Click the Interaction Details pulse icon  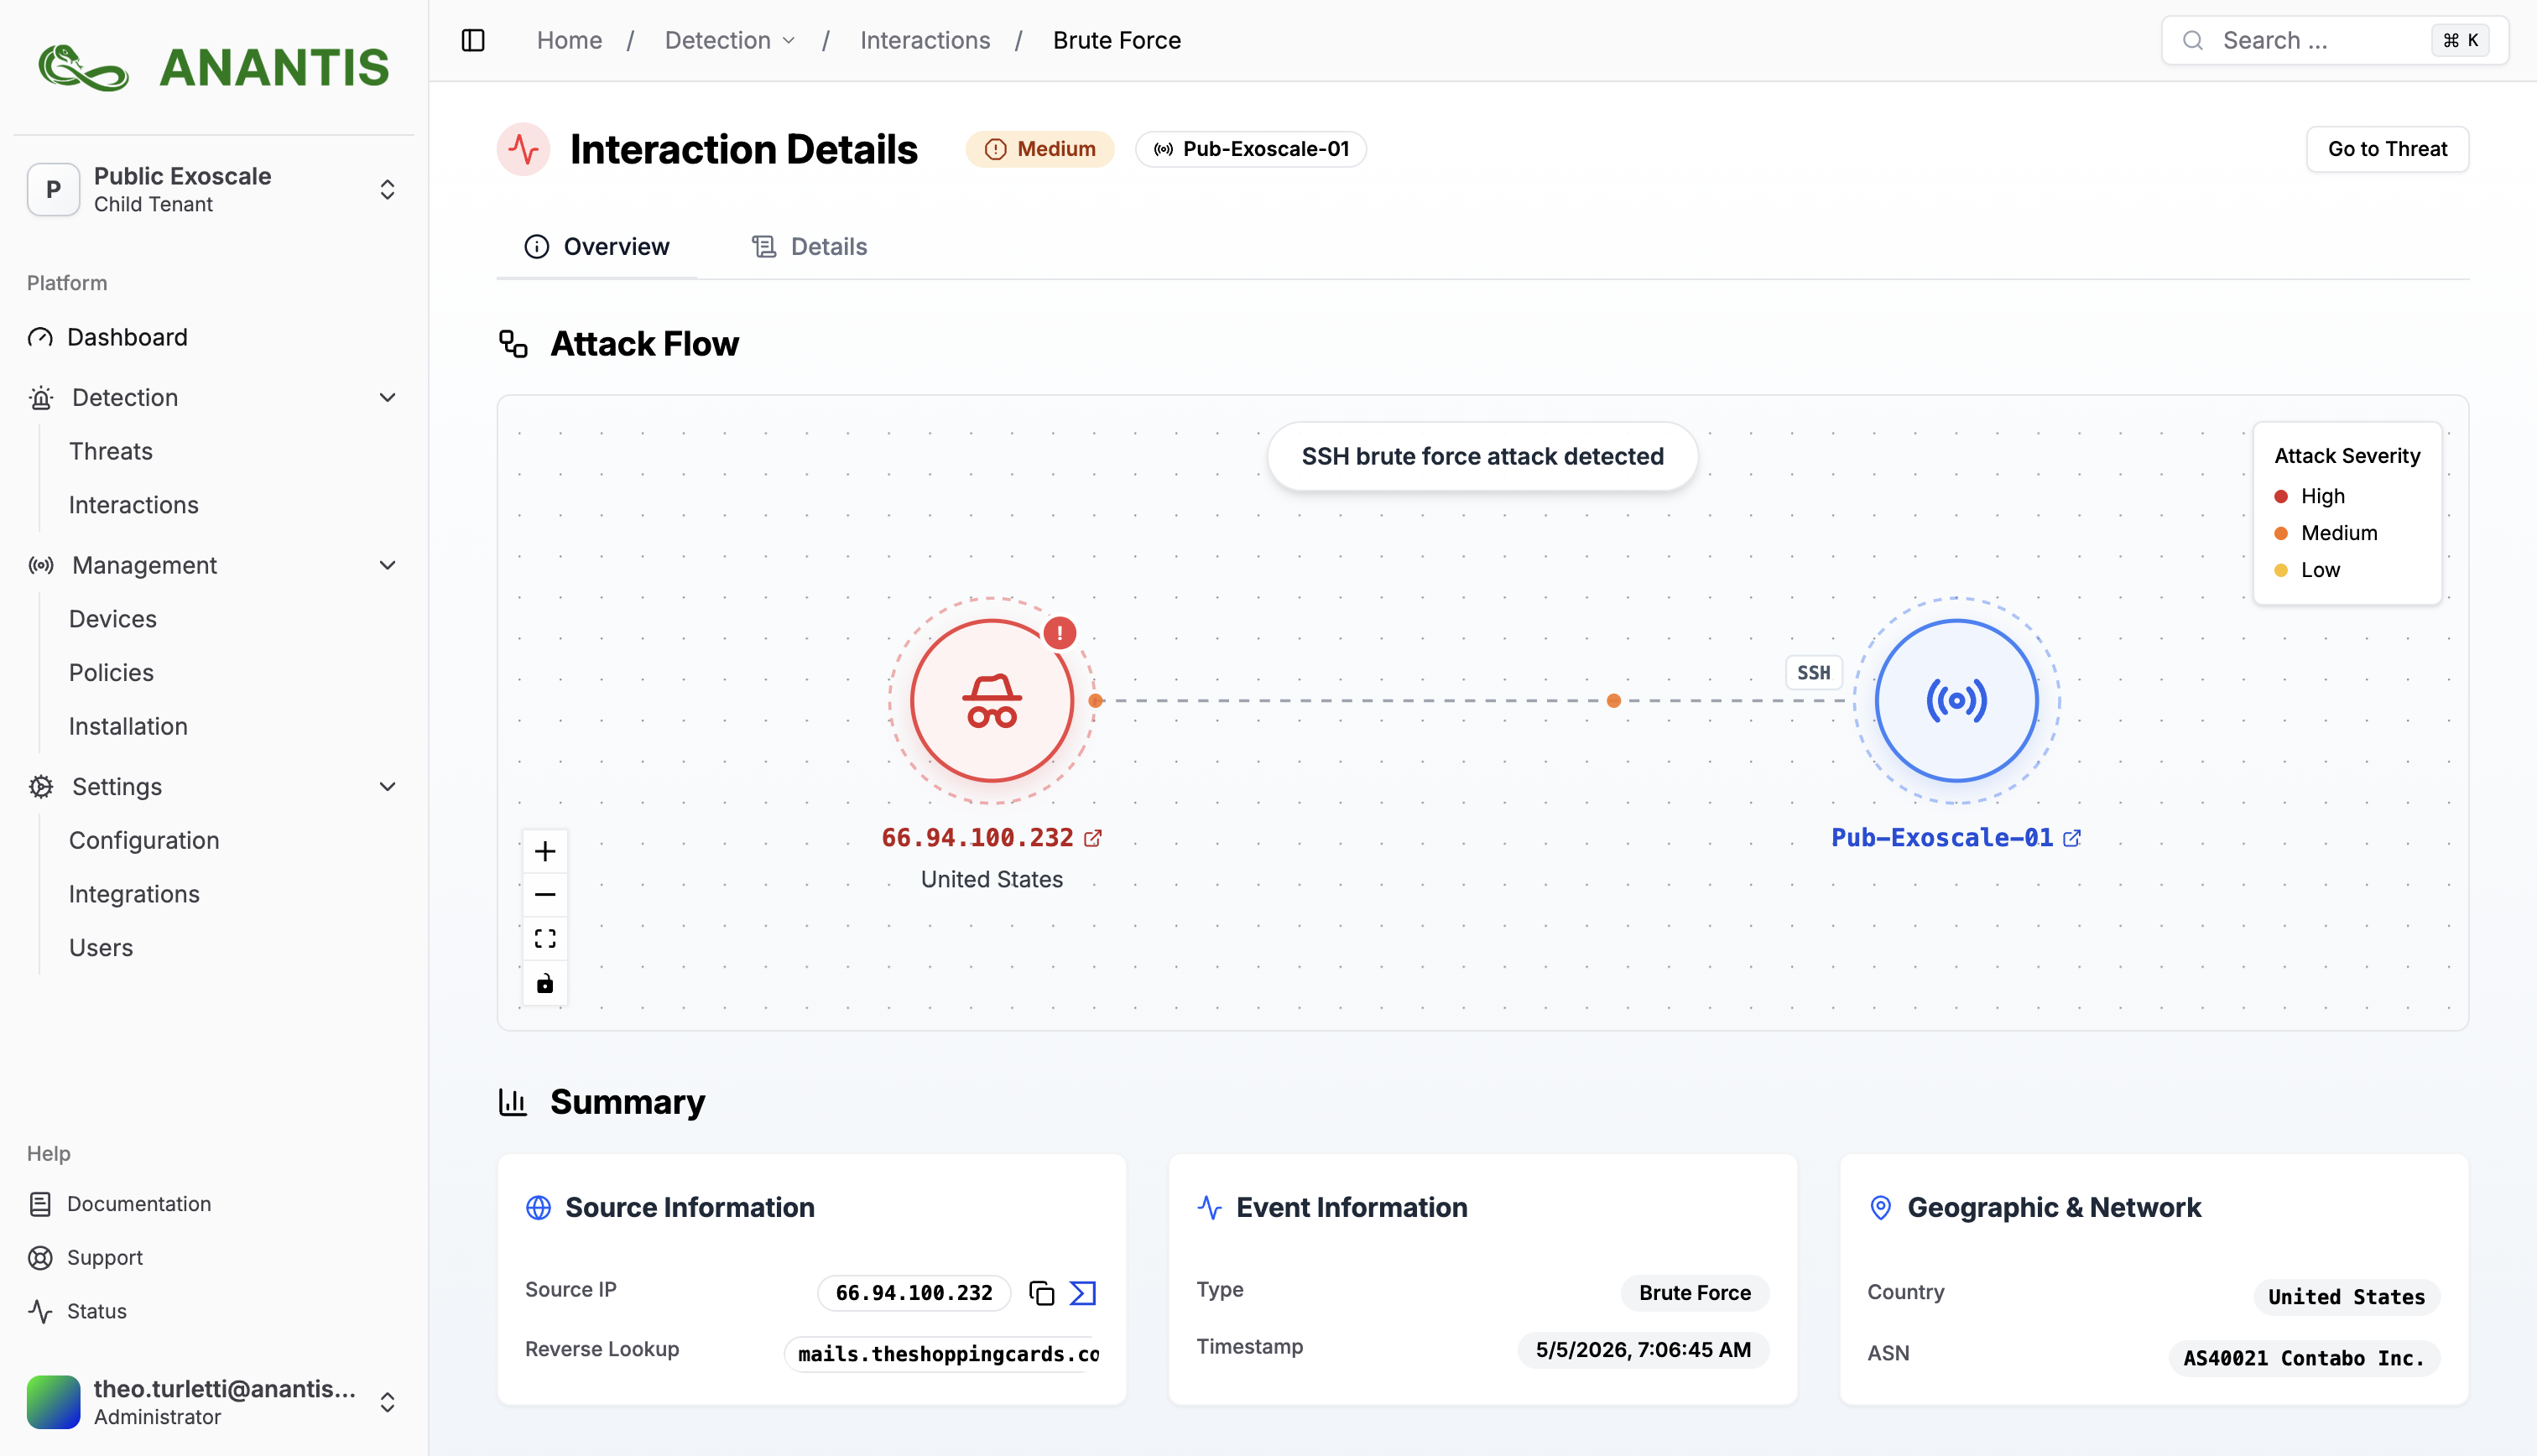(x=523, y=149)
